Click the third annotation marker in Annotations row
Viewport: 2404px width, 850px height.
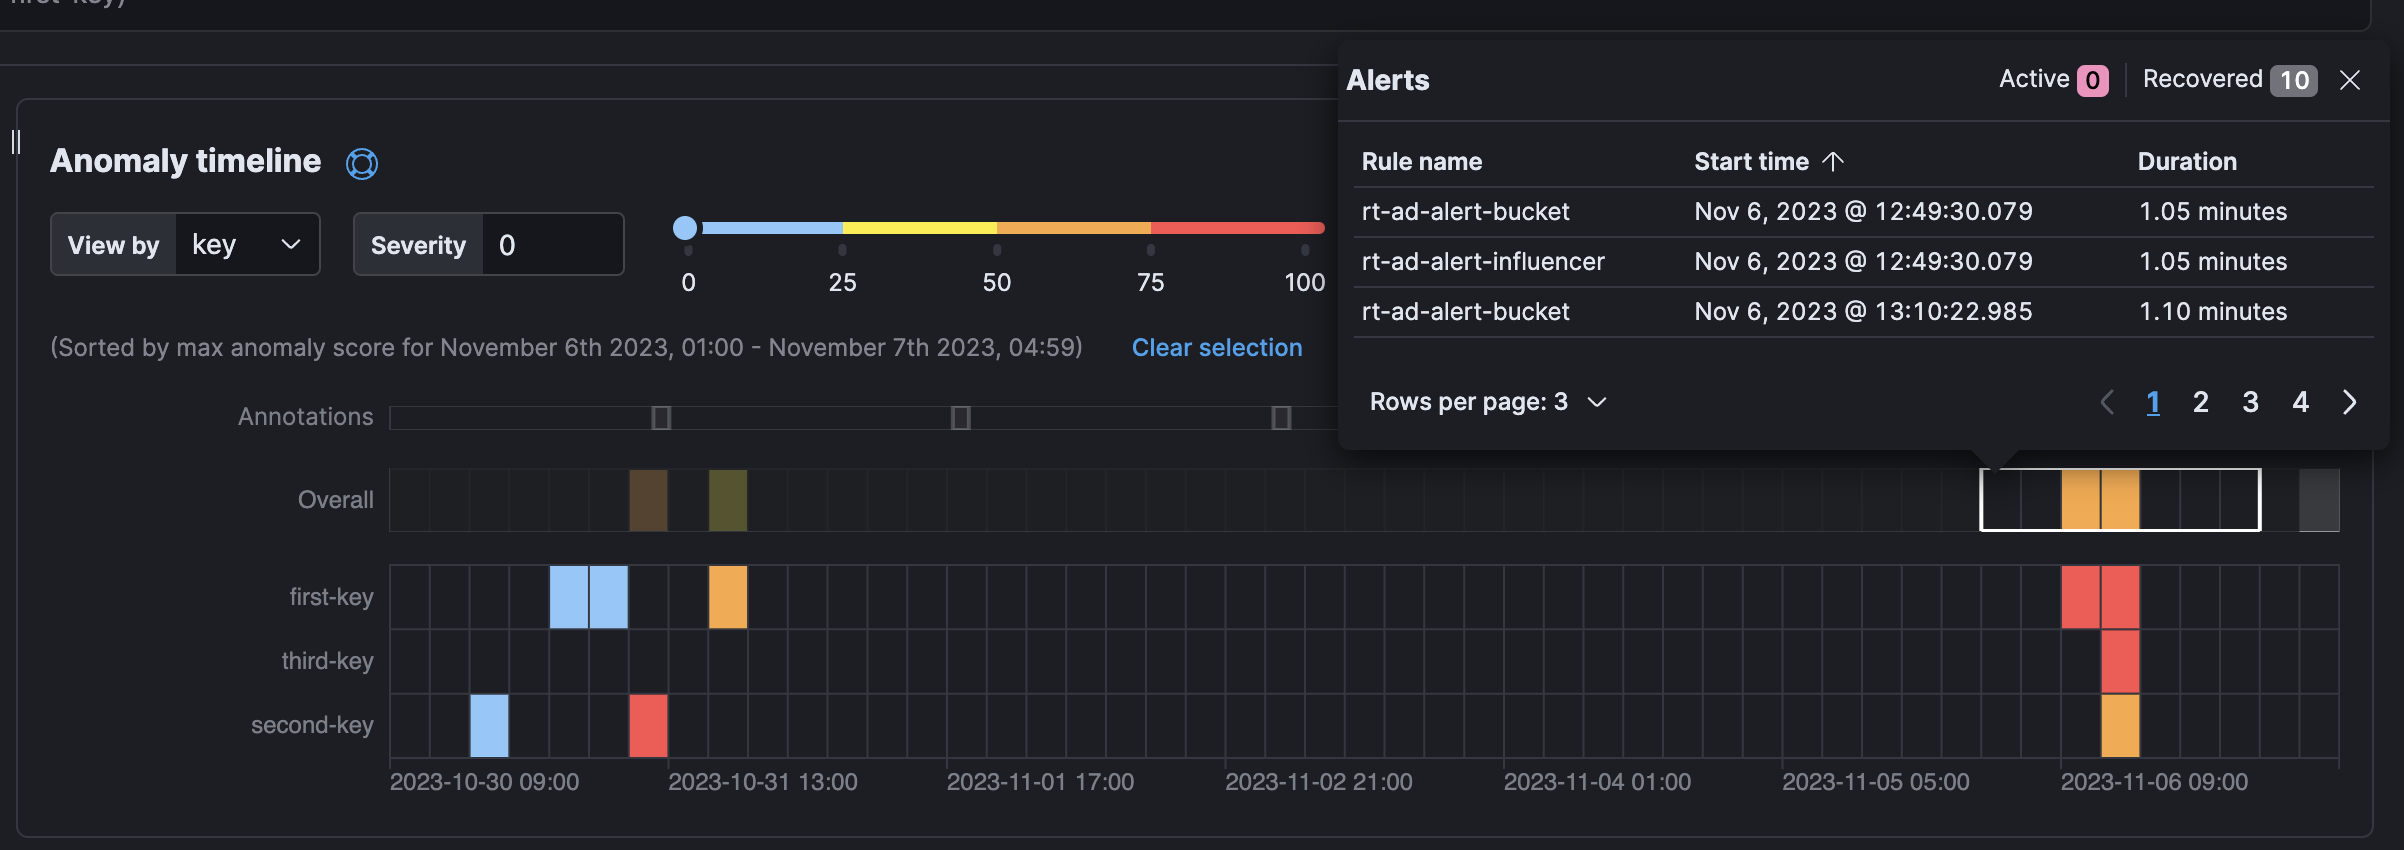tap(1281, 418)
